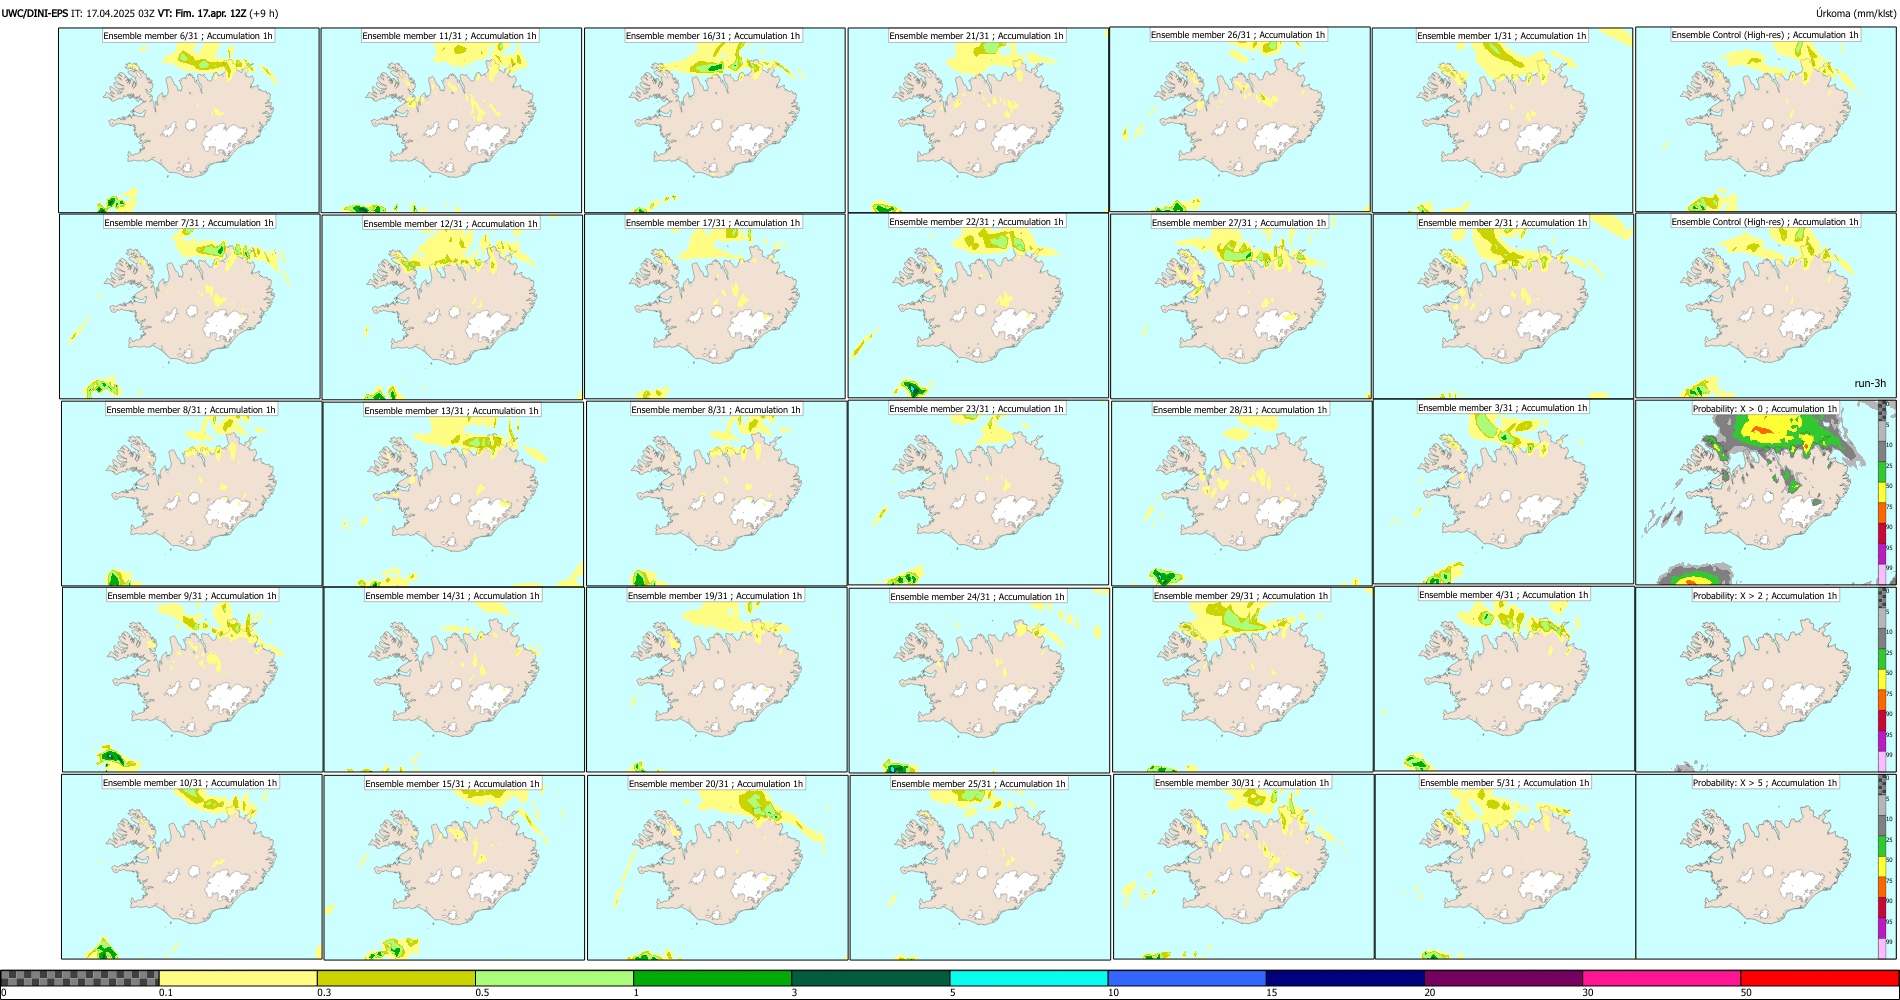This screenshot has width=1900, height=1000.
Task: Click the run-3h label
Action: coord(1869,383)
